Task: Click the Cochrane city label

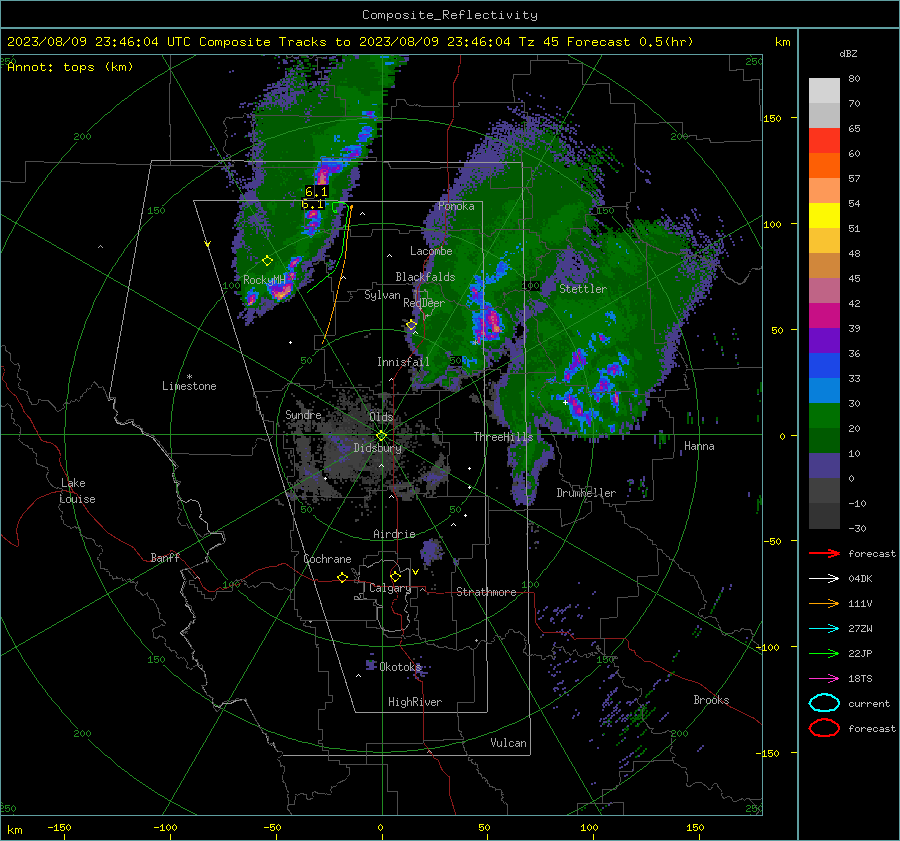Action: coord(327,559)
